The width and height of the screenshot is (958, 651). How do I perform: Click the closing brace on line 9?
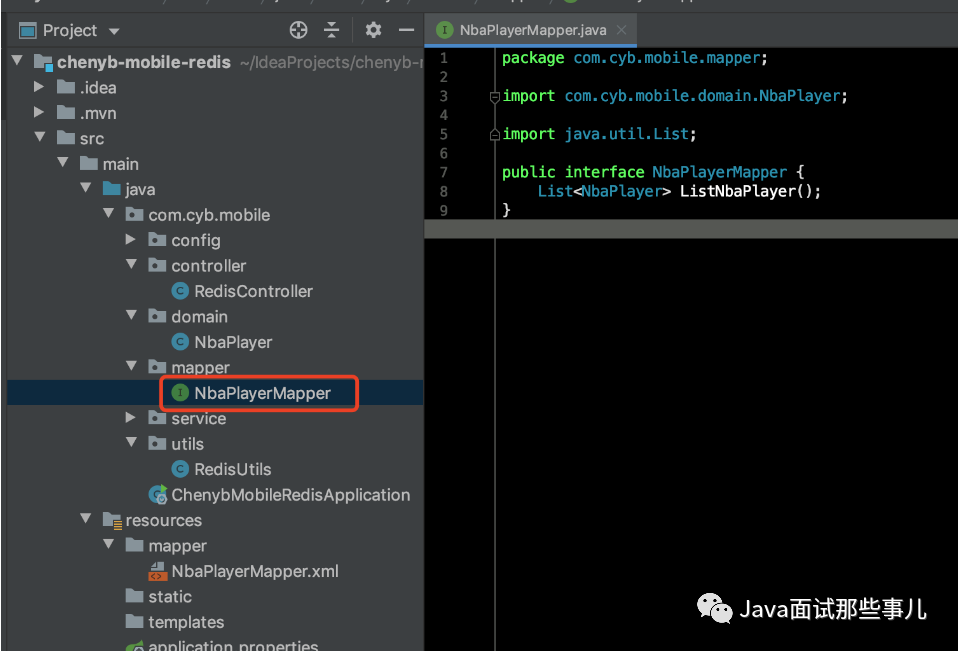point(506,211)
